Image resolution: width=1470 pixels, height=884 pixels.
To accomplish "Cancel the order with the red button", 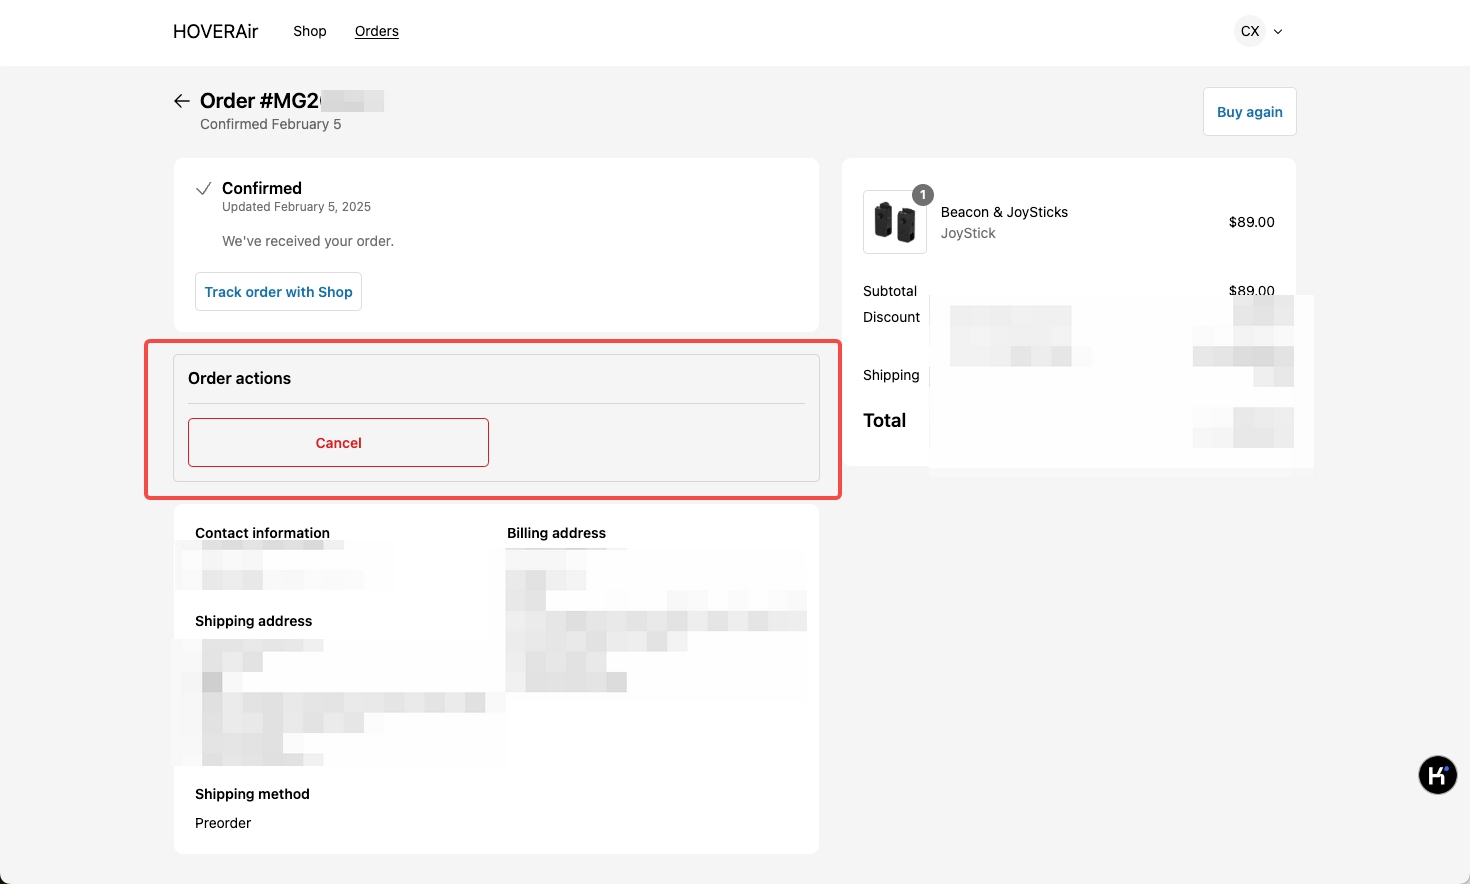I will [x=338, y=443].
